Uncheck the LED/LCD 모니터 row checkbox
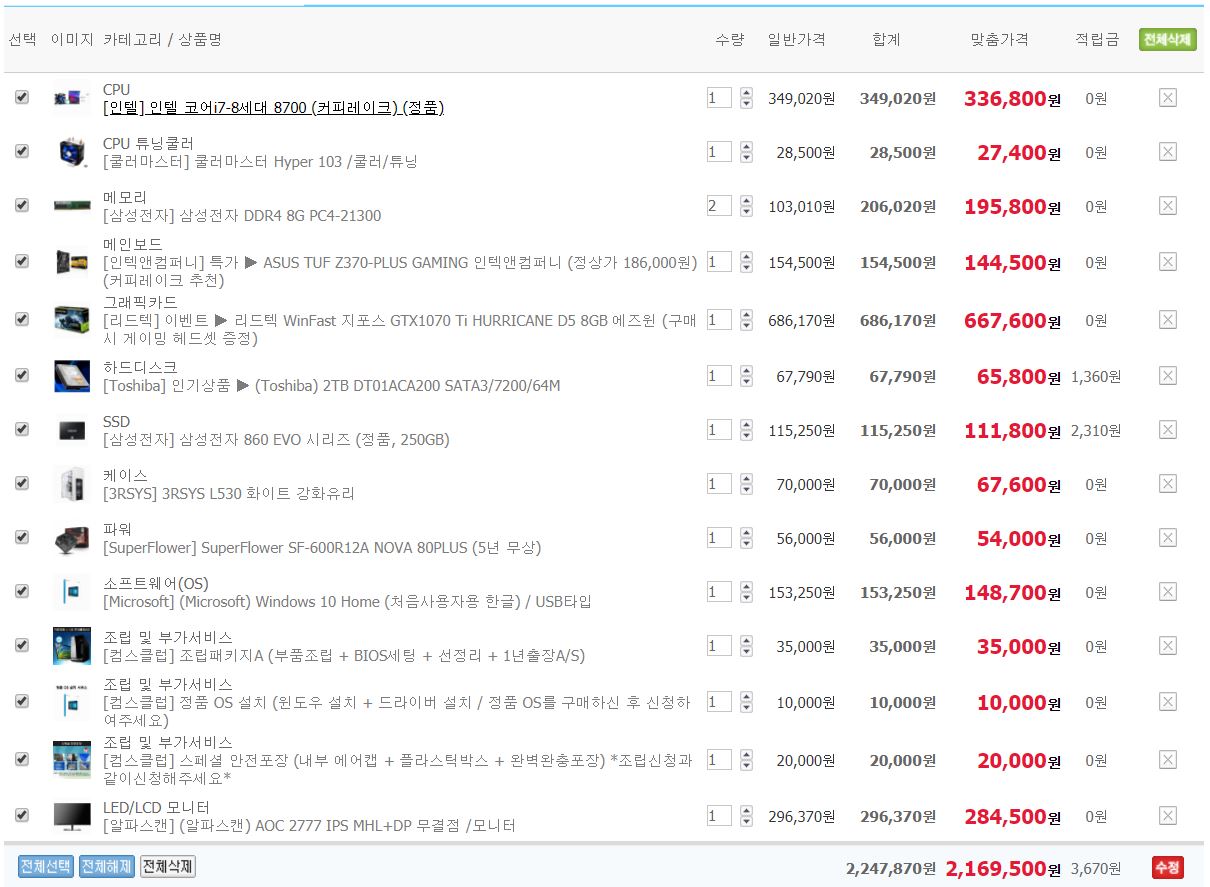 pos(22,815)
